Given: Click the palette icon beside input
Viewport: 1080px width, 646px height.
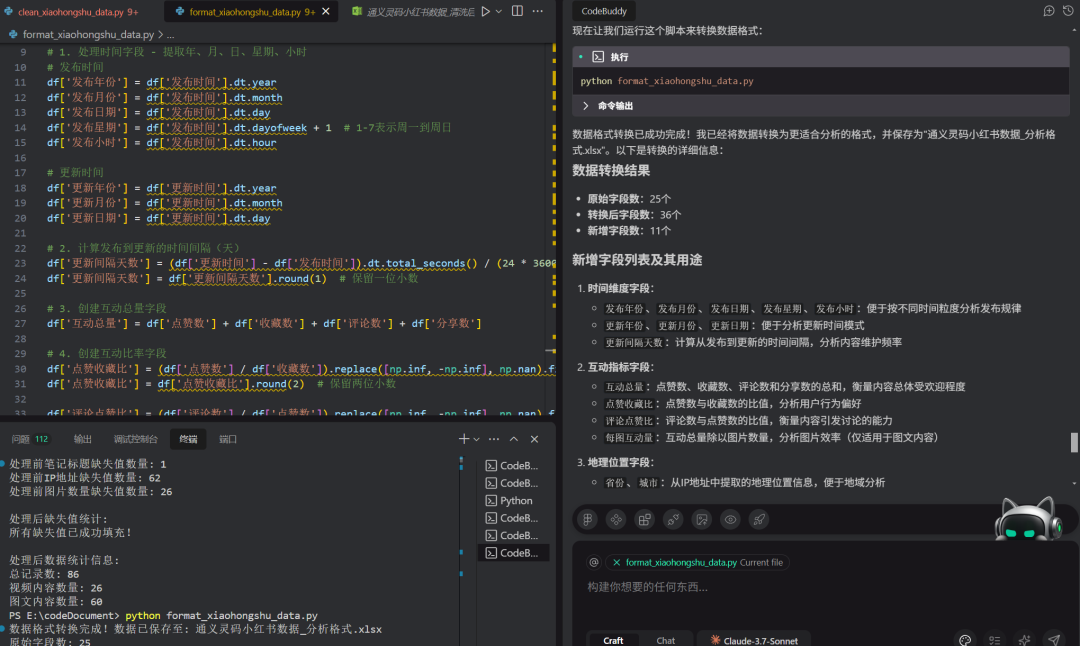Looking at the screenshot, I should click(965, 640).
